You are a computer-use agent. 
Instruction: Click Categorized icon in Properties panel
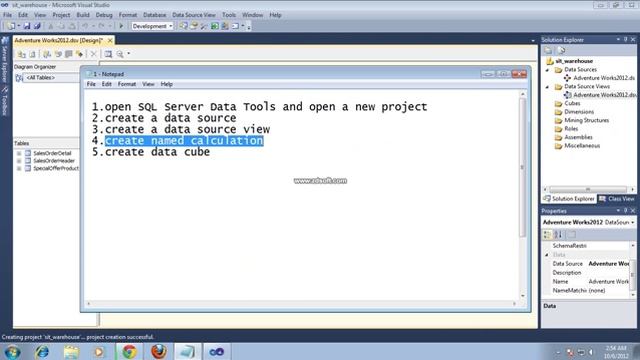click(547, 234)
